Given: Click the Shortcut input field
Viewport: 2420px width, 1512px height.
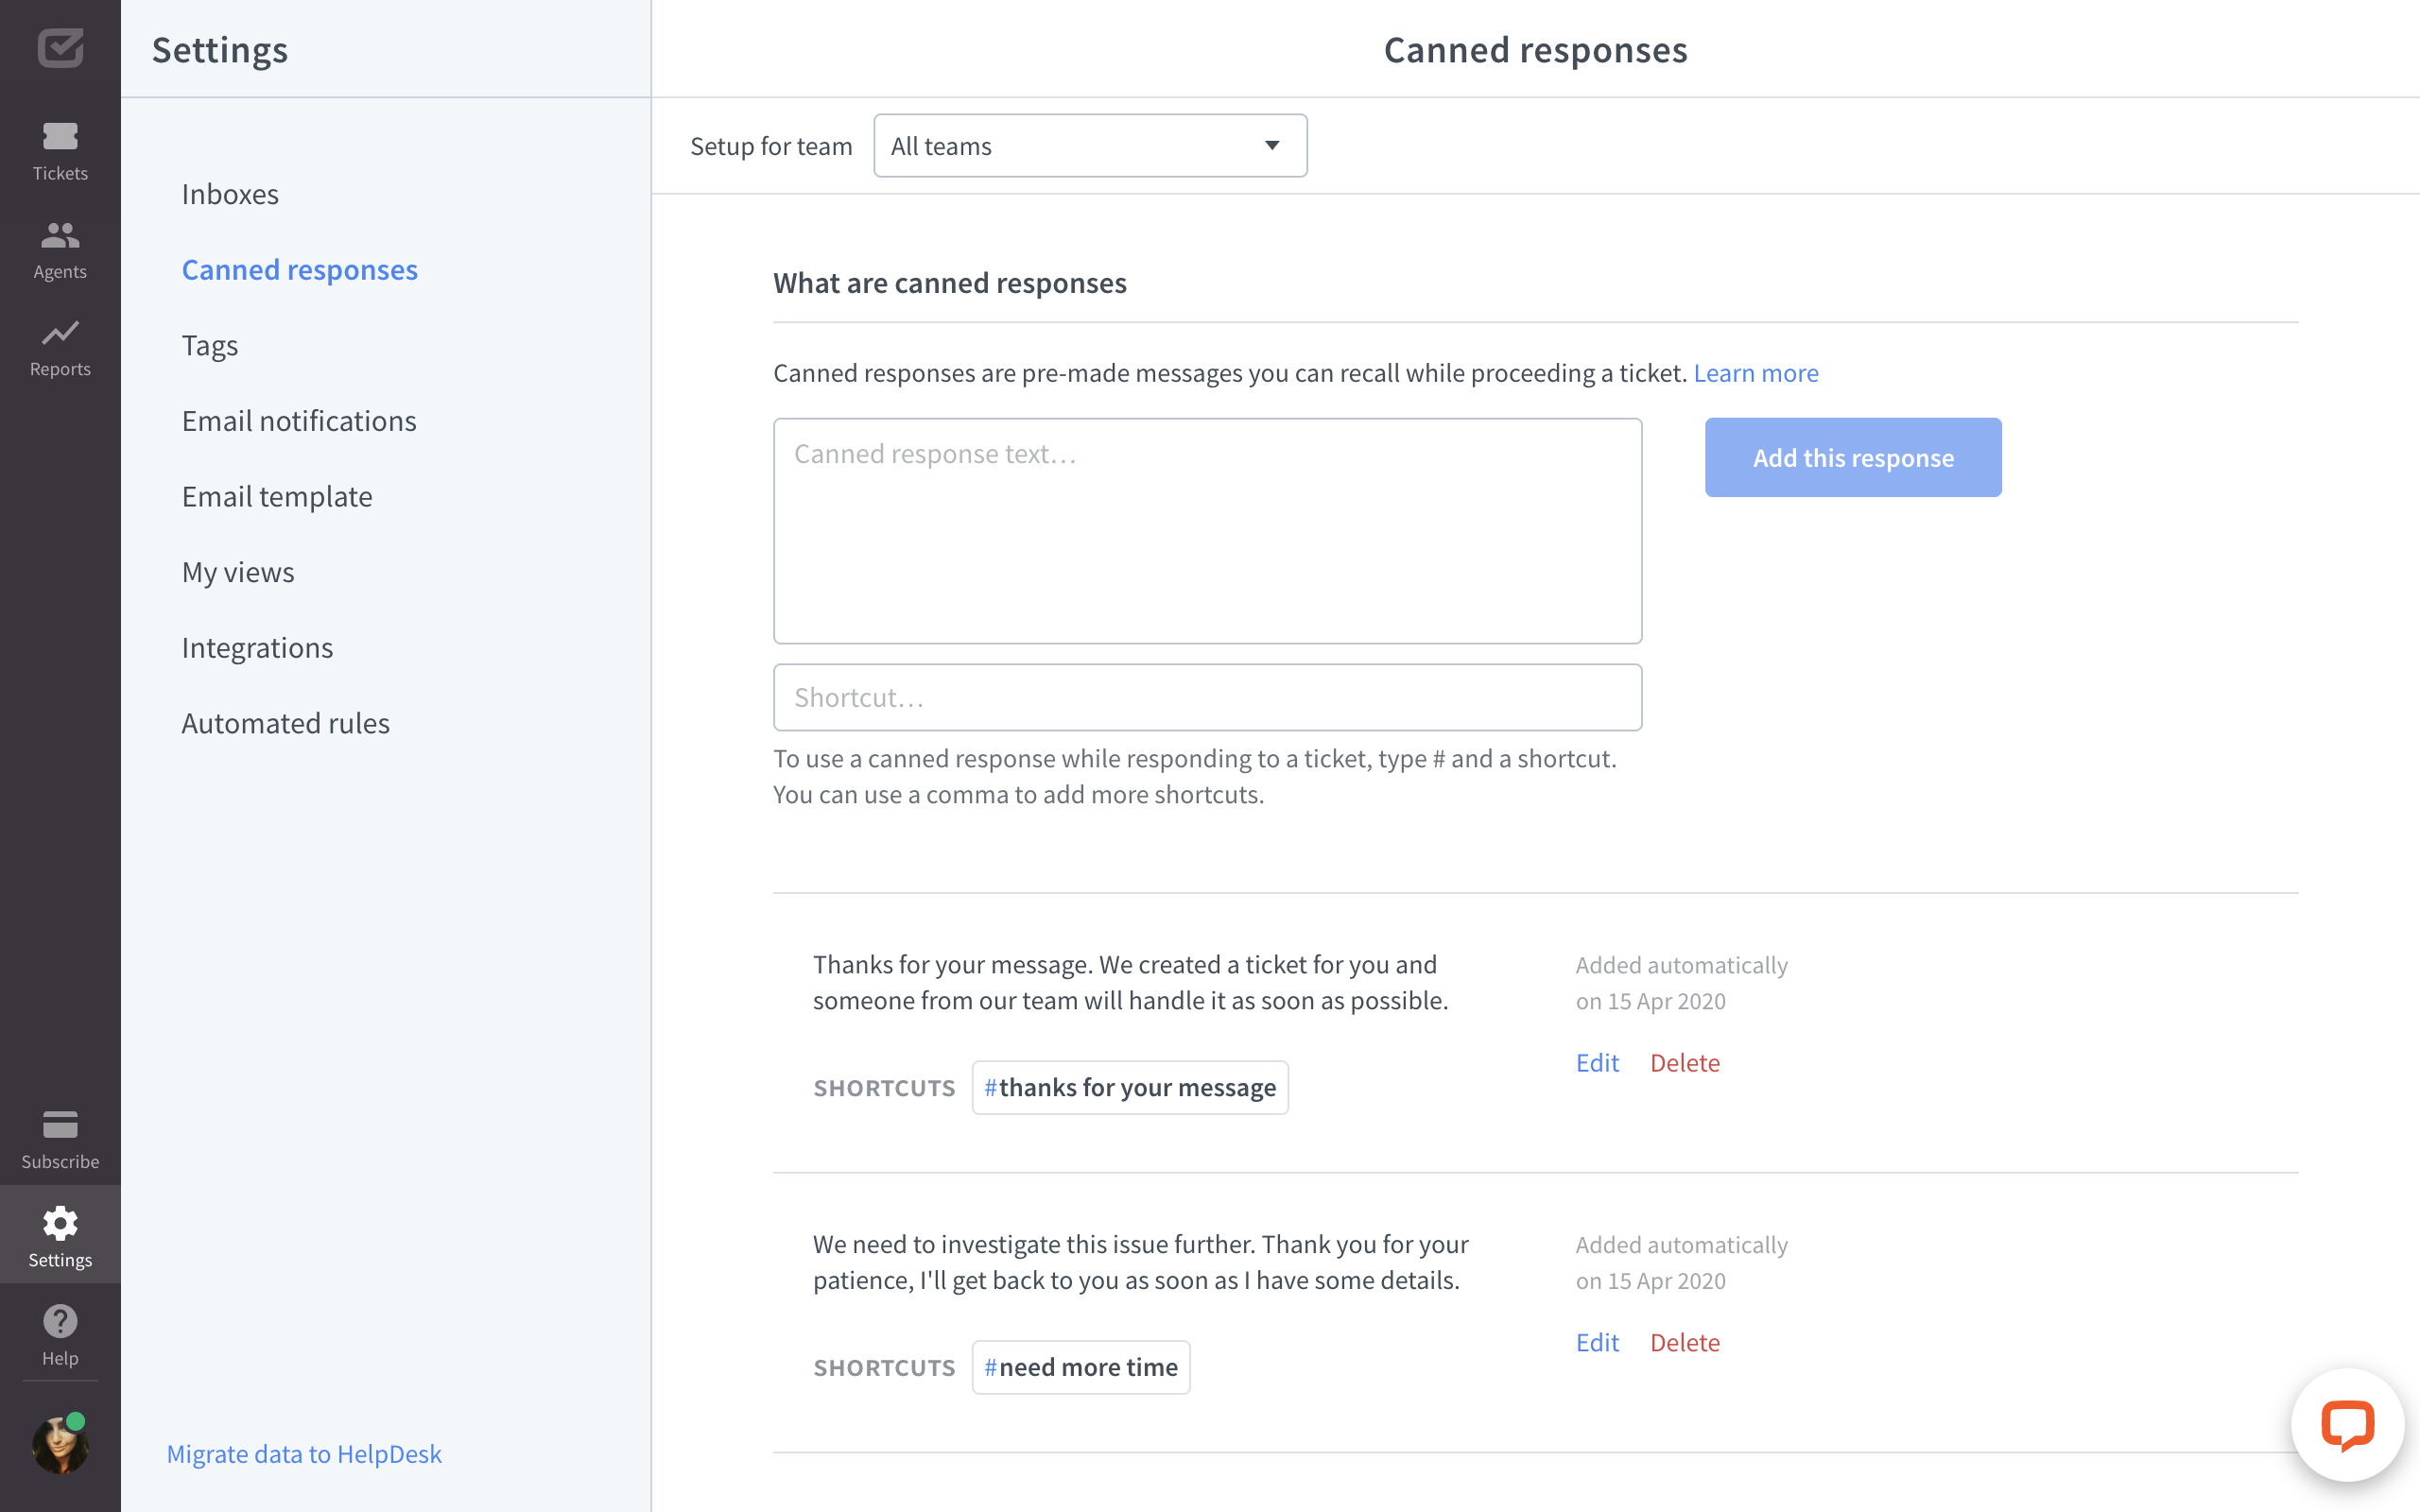Looking at the screenshot, I should (1206, 697).
